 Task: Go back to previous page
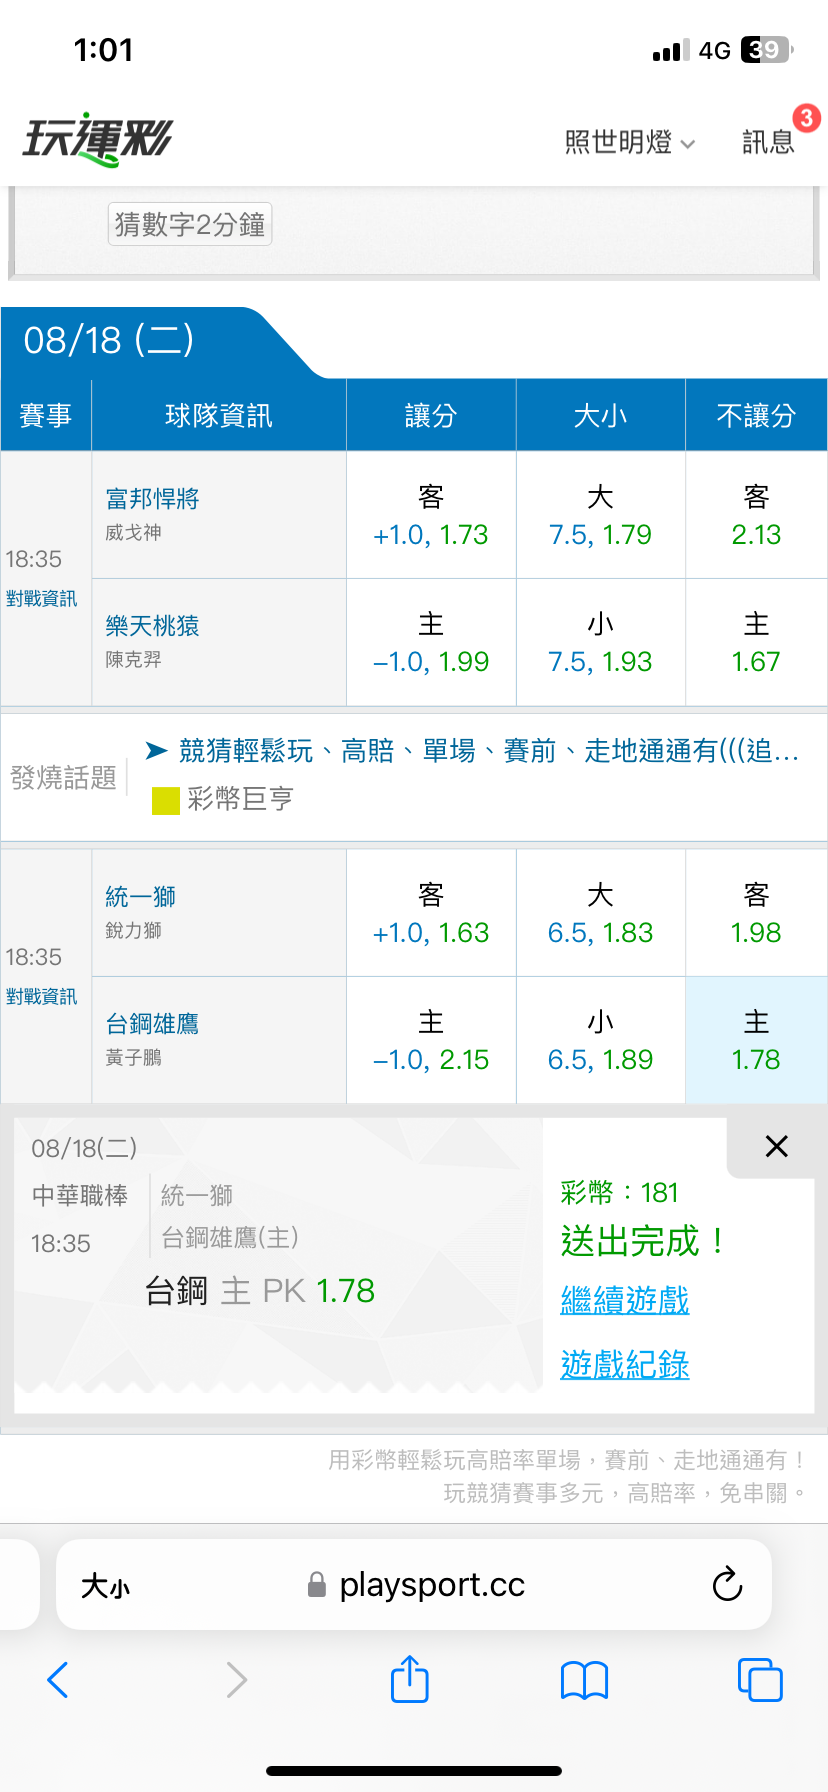click(58, 1680)
